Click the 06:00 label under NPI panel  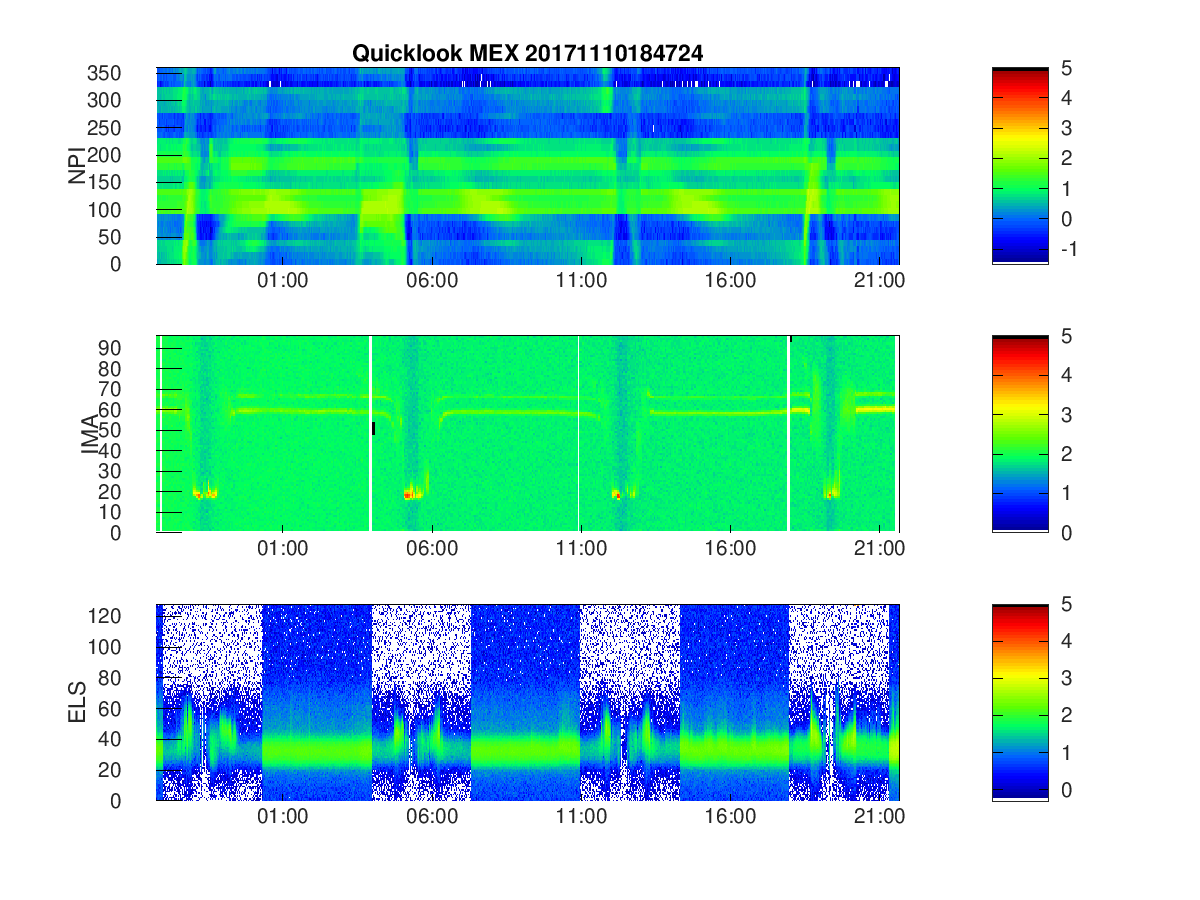click(x=432, y=282)
